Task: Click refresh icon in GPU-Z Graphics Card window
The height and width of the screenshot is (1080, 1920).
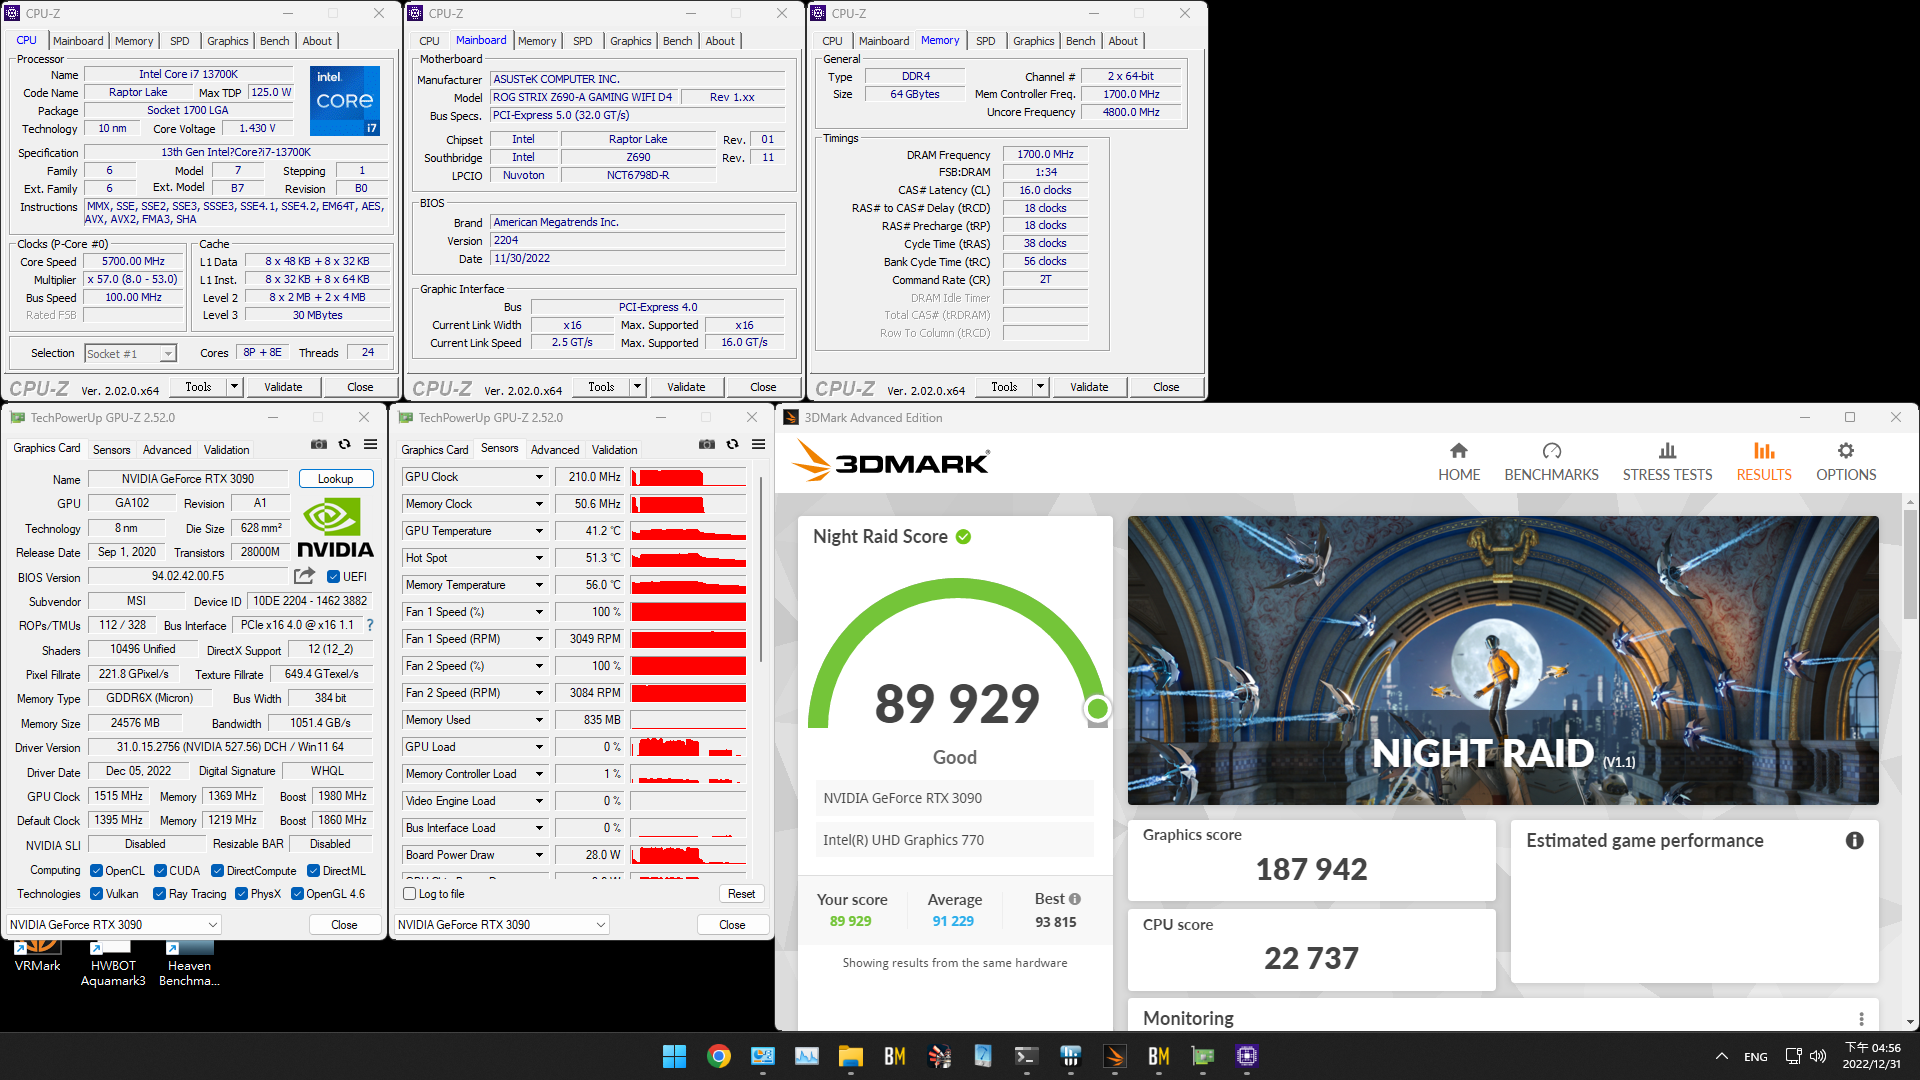Action: (344, 444)
